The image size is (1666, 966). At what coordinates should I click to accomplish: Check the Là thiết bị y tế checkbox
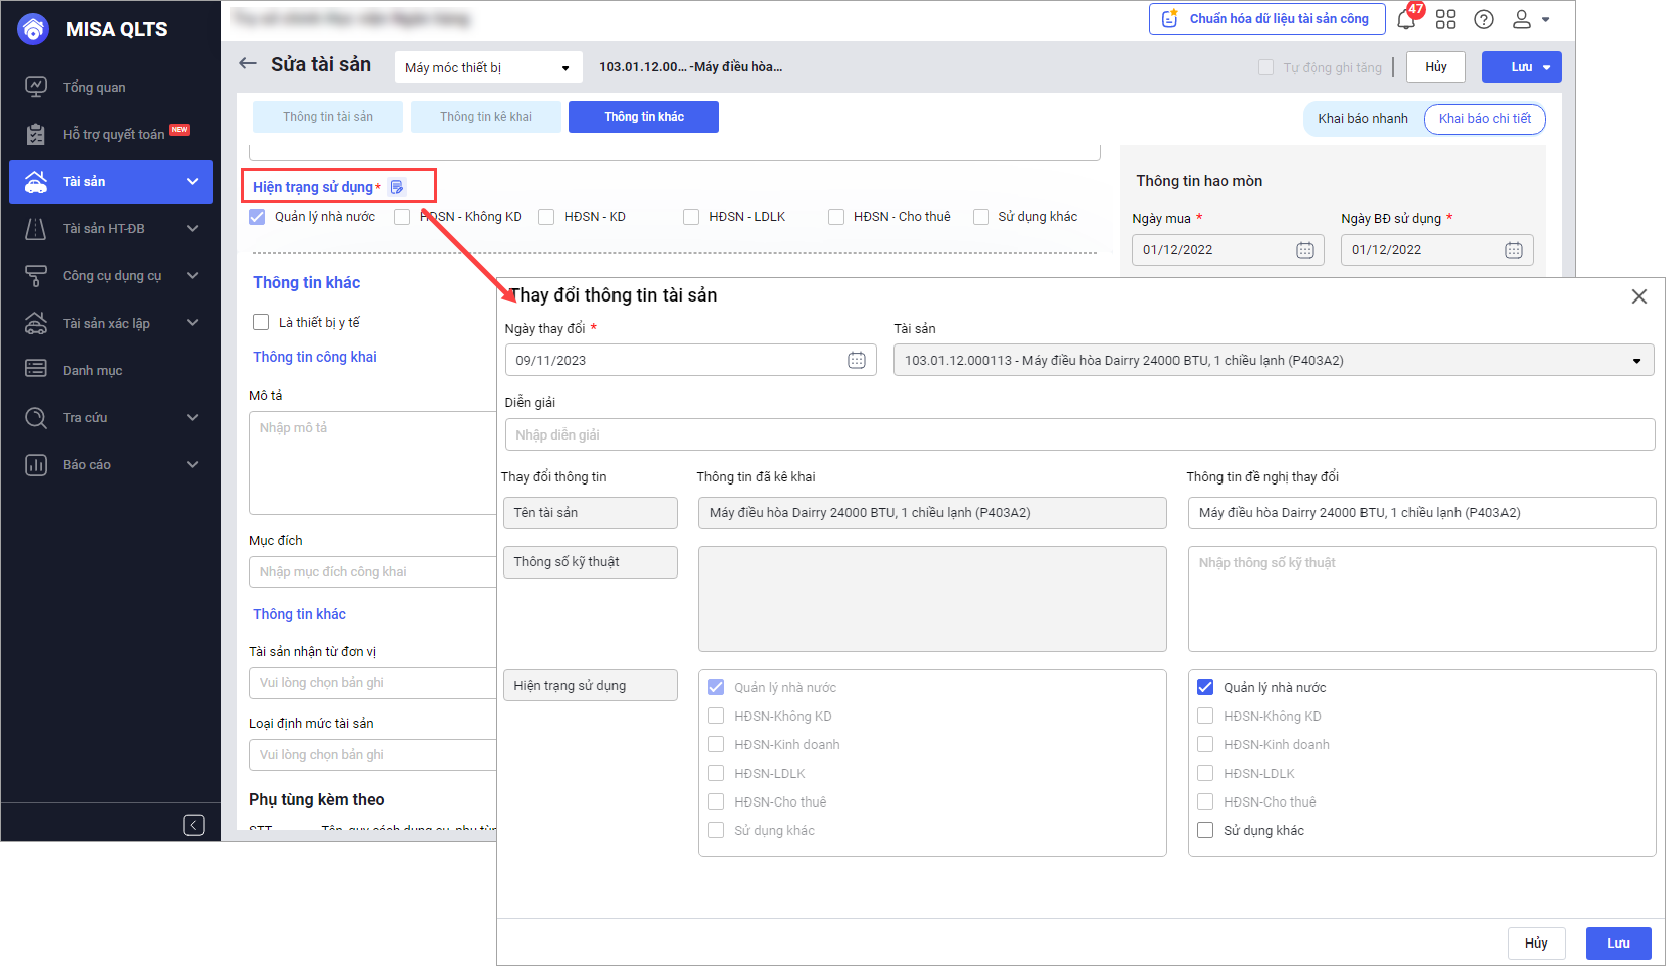click(261, 322)
